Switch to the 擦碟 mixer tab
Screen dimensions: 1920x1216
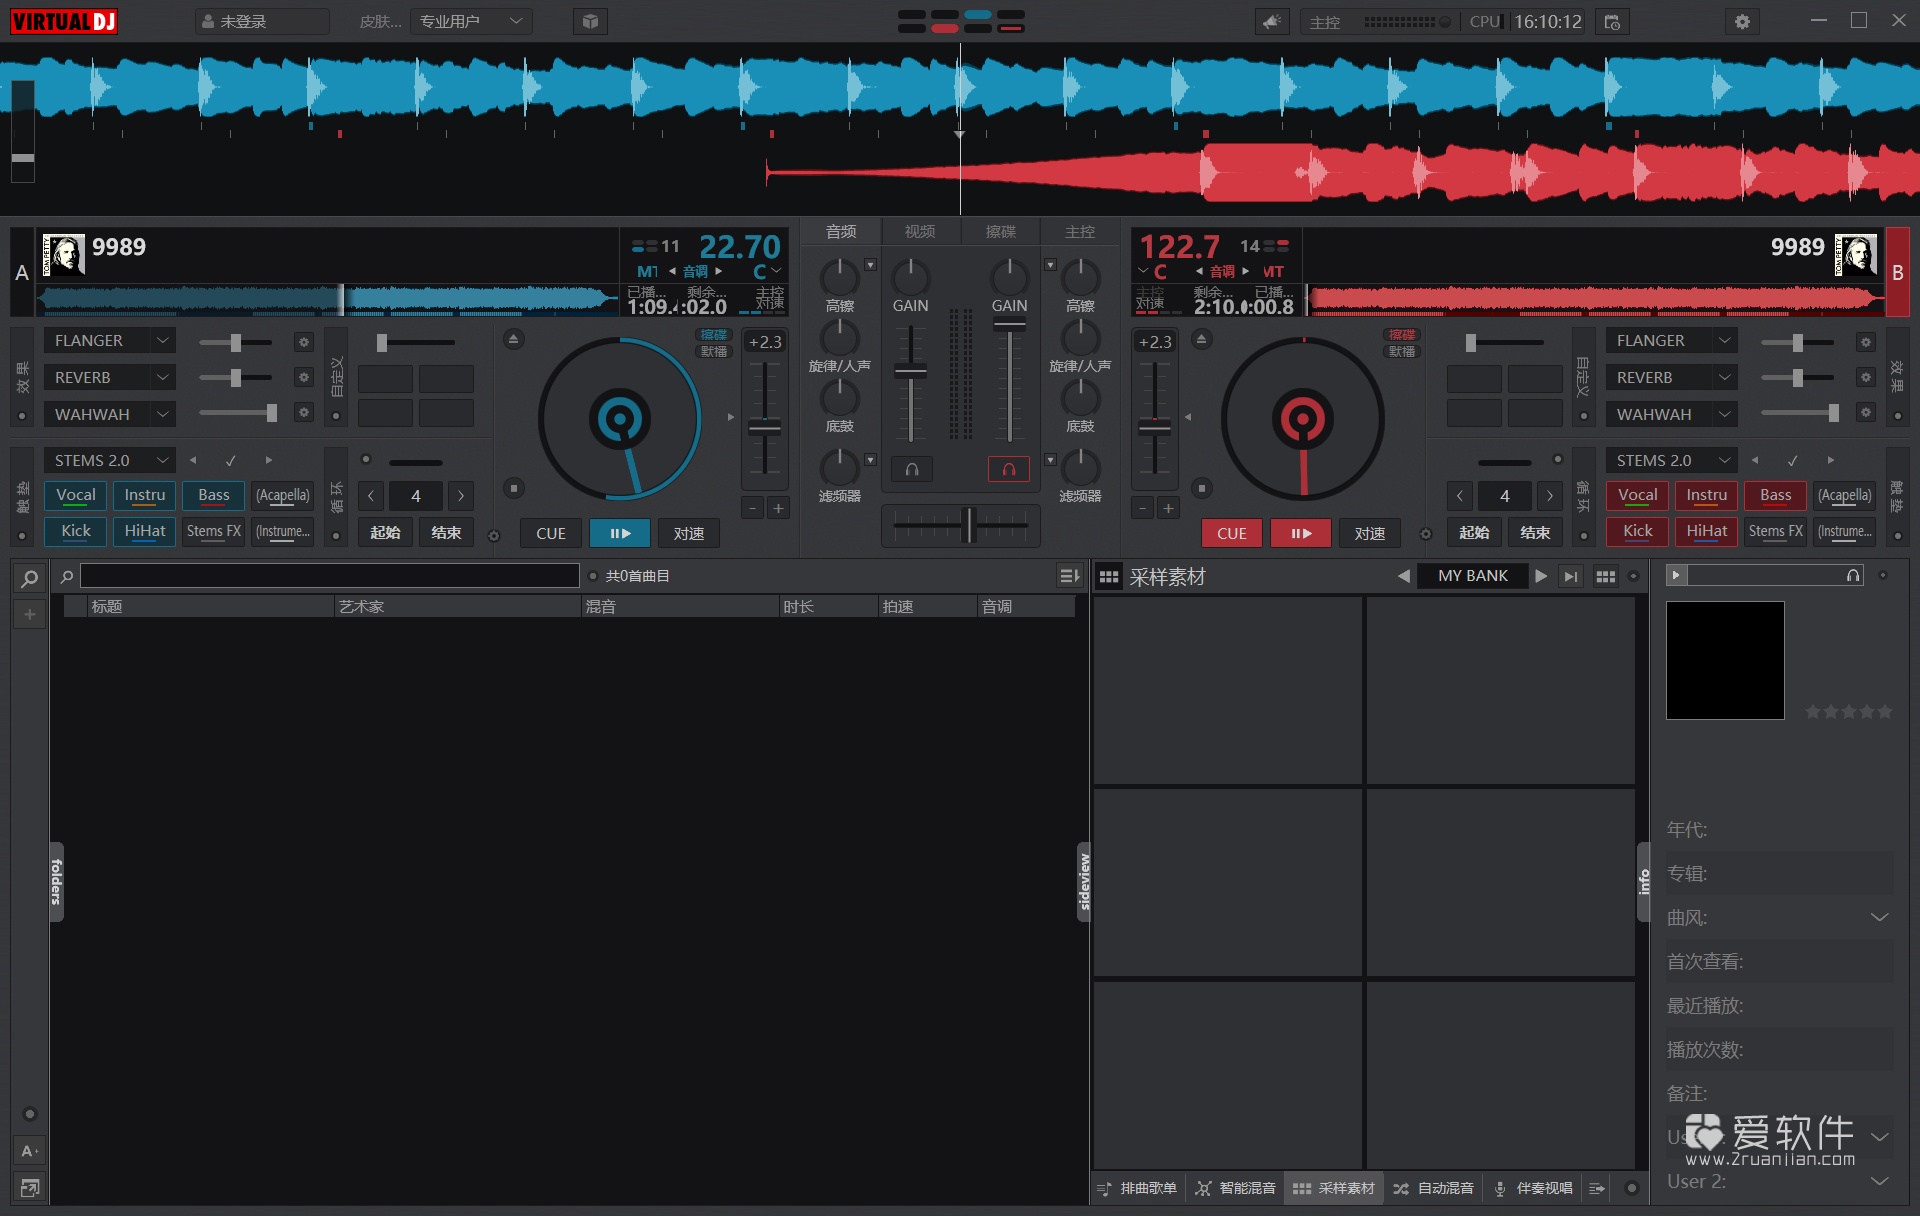click(1000, 232)
